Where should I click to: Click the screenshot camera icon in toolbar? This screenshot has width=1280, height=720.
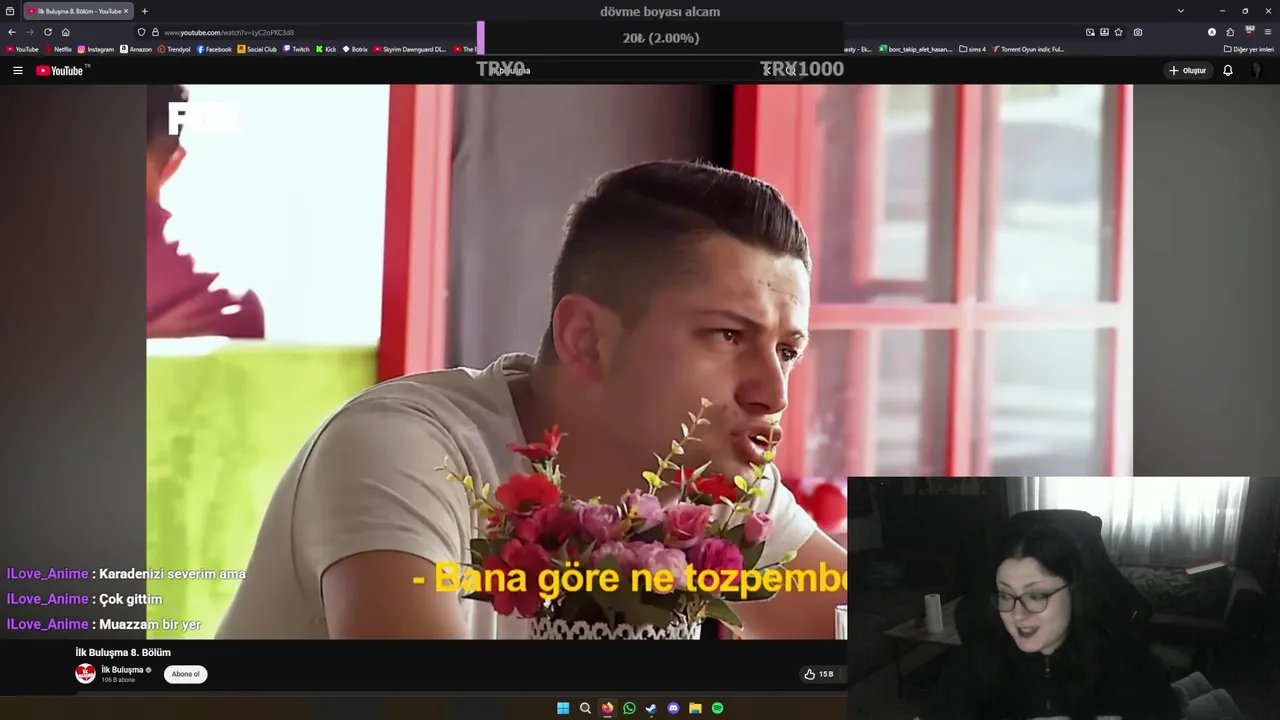[1138, 32]
